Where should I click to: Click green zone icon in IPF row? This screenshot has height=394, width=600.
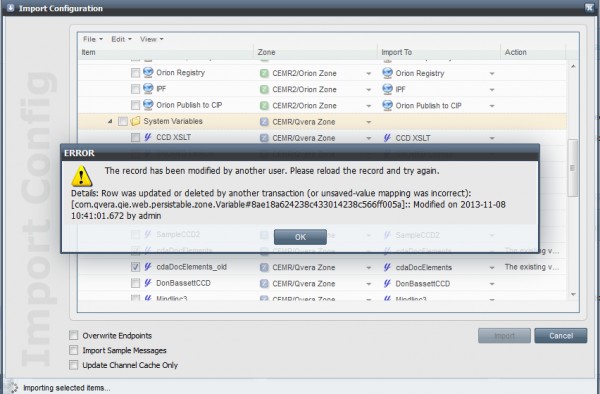tap(264, 89)
